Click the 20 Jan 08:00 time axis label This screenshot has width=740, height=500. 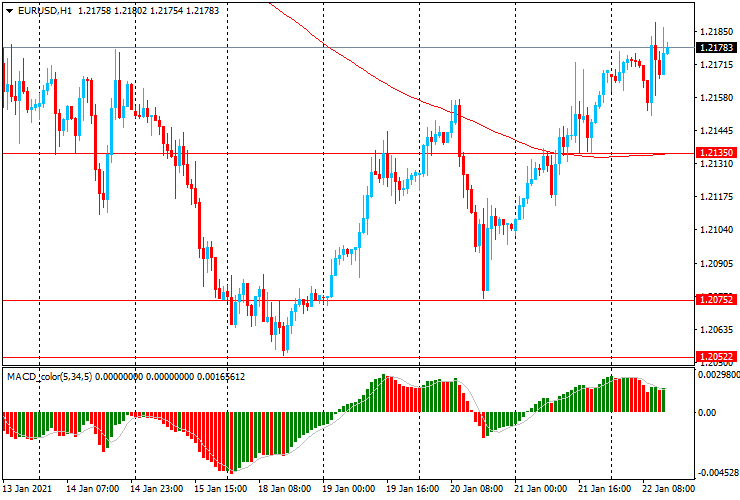[x=477, y=488]
